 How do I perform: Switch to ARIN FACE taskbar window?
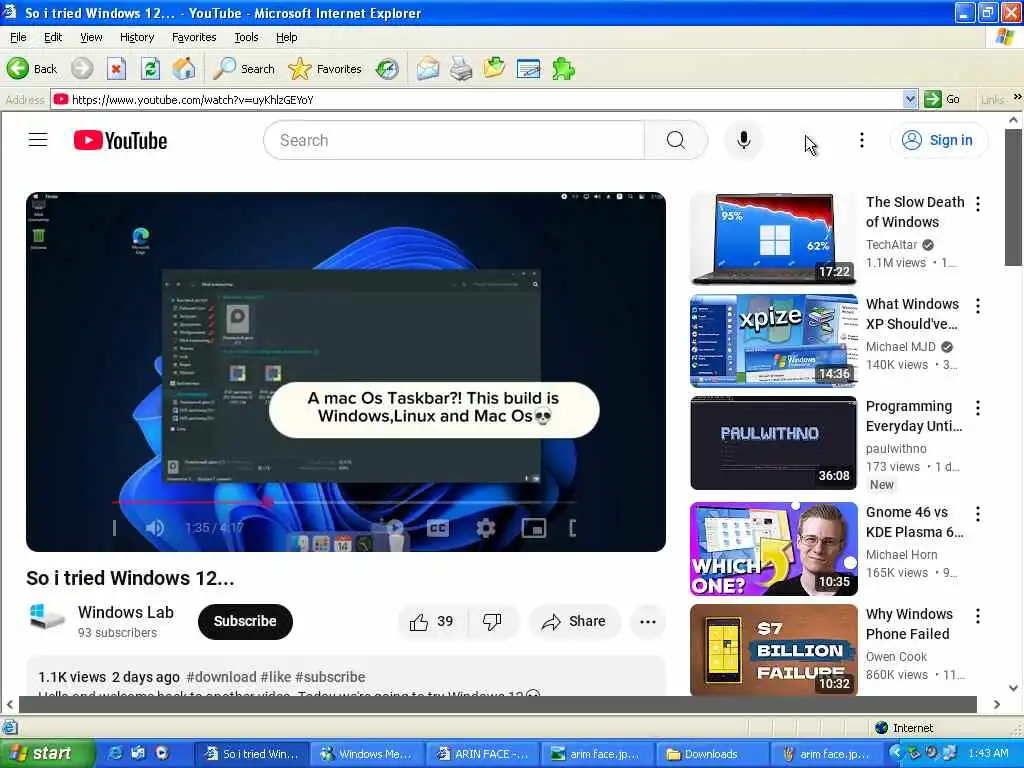click(484, 754)
